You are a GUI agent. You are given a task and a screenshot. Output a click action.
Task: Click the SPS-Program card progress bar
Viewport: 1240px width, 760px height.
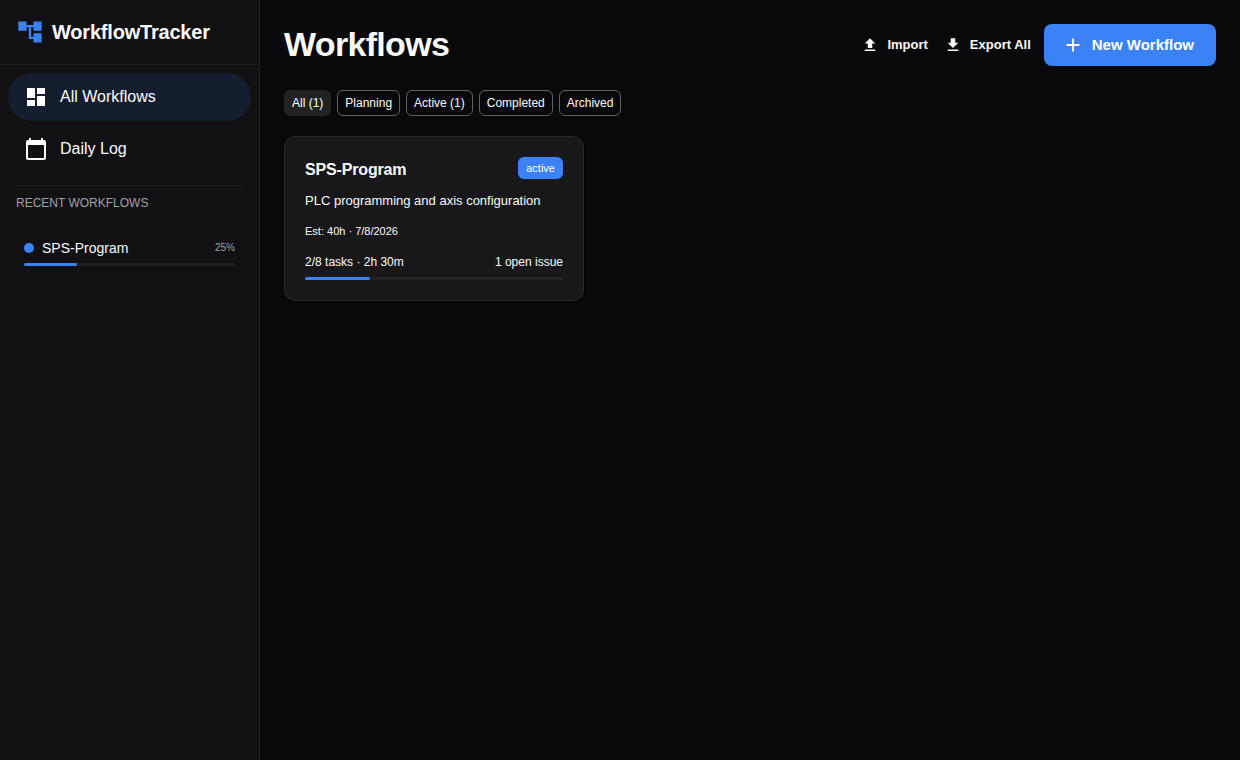[x=434, y=278]
